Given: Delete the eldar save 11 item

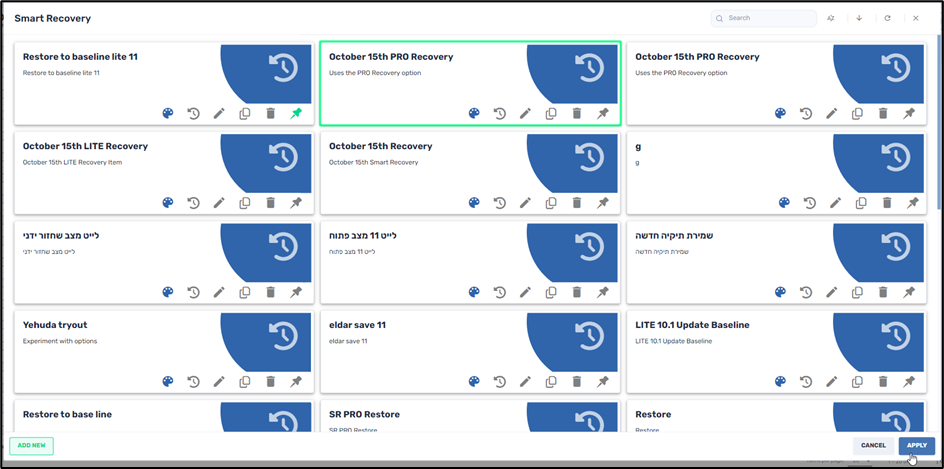Looking at the screenshot, I should point(577,382).
